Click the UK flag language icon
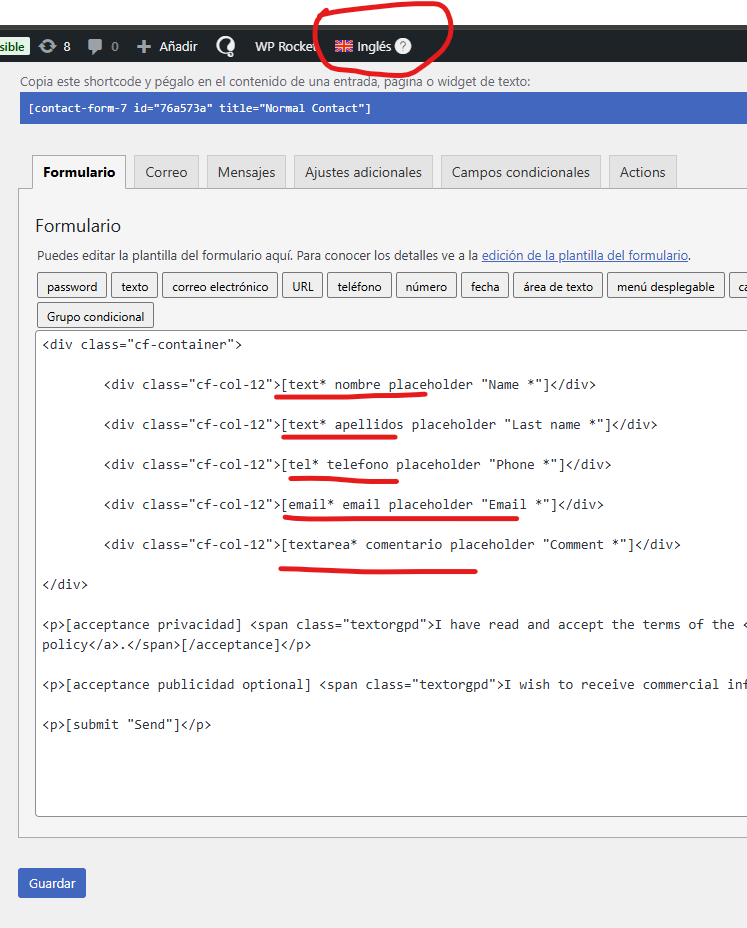 coord(344,46)
